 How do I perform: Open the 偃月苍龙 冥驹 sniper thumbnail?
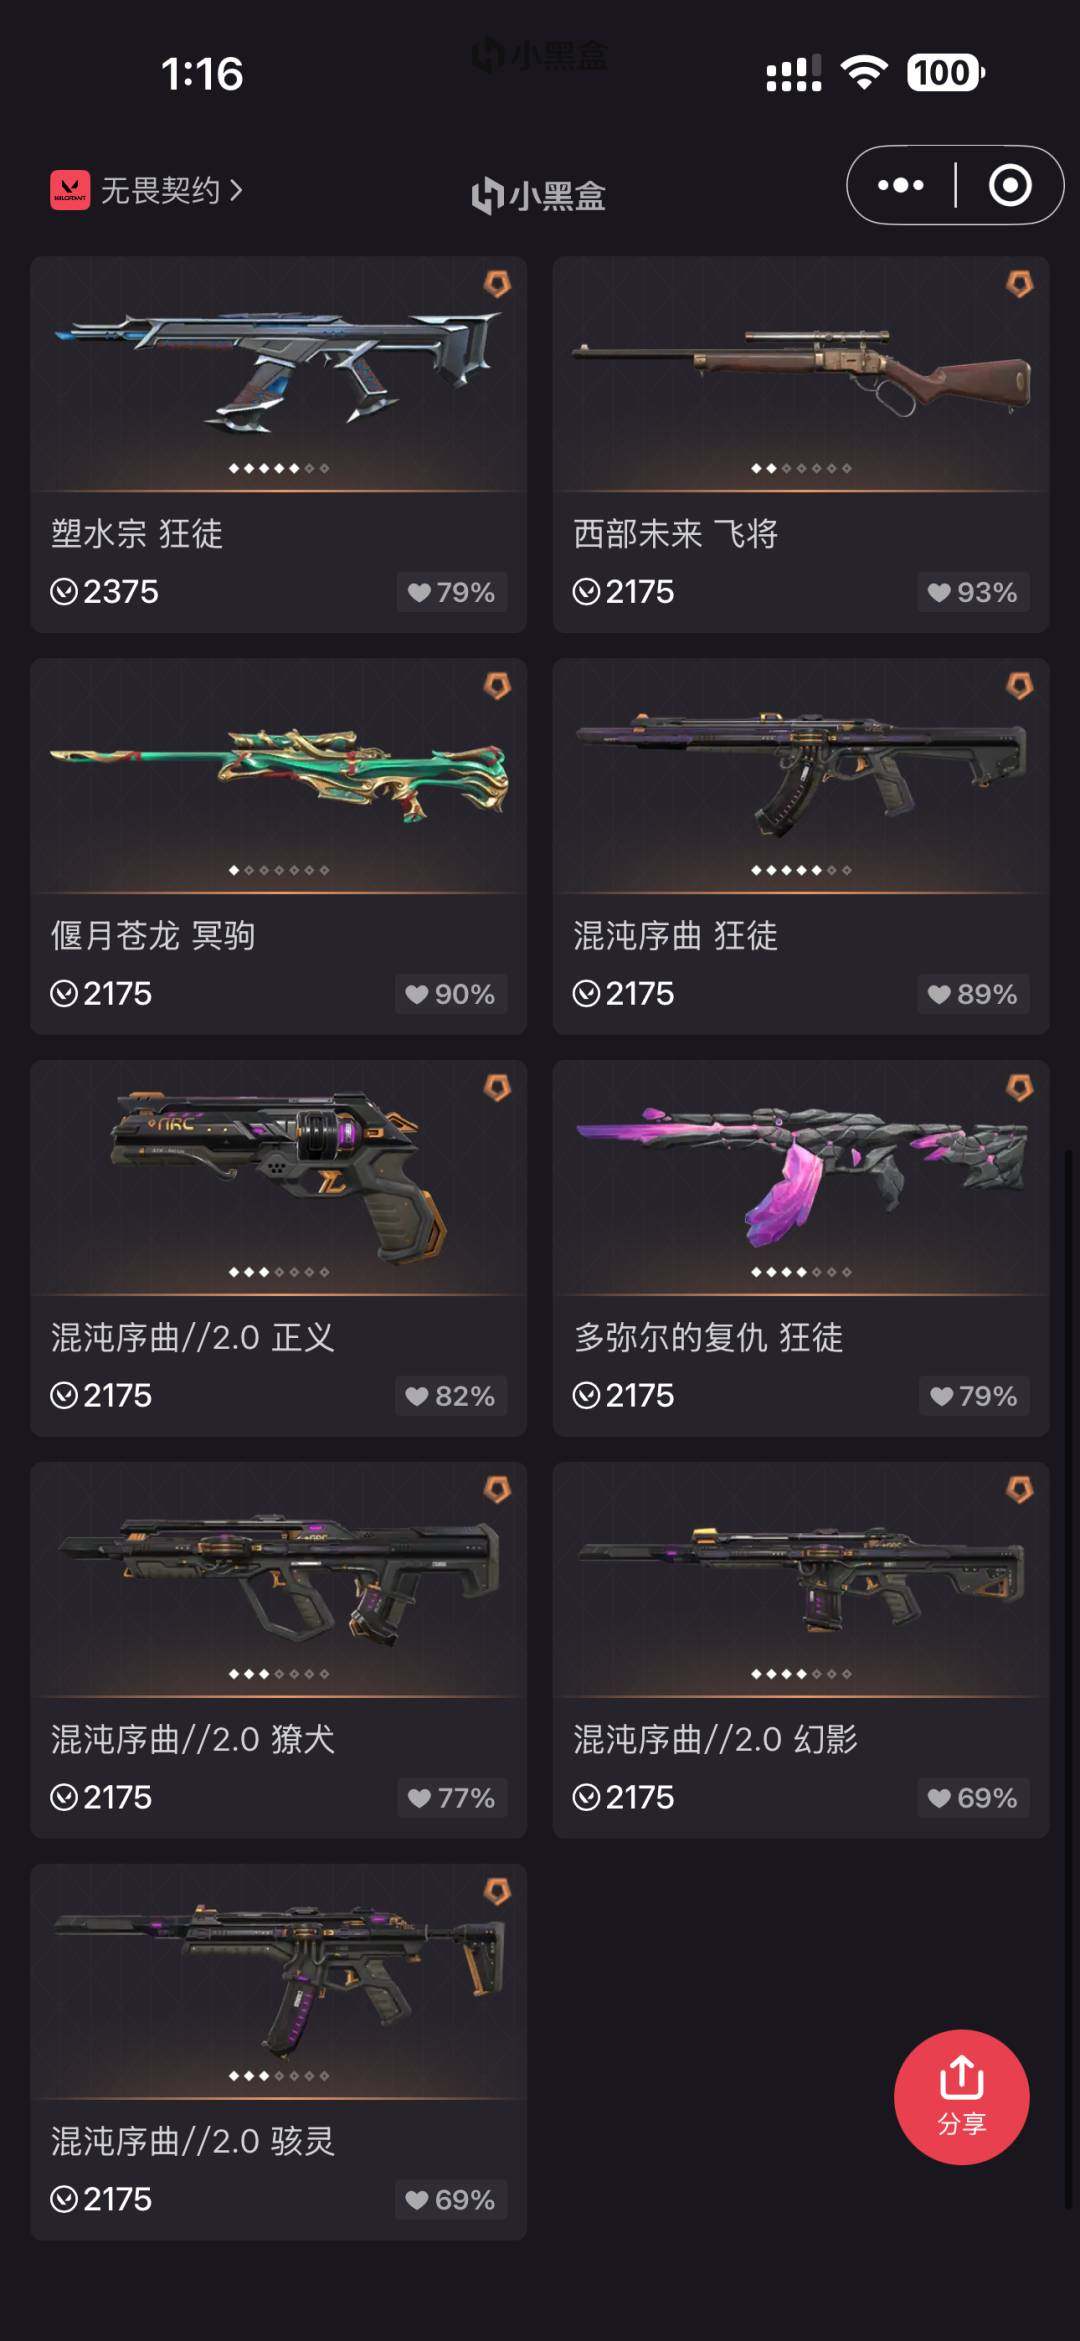pyautogui.click(x=279, y=775)
